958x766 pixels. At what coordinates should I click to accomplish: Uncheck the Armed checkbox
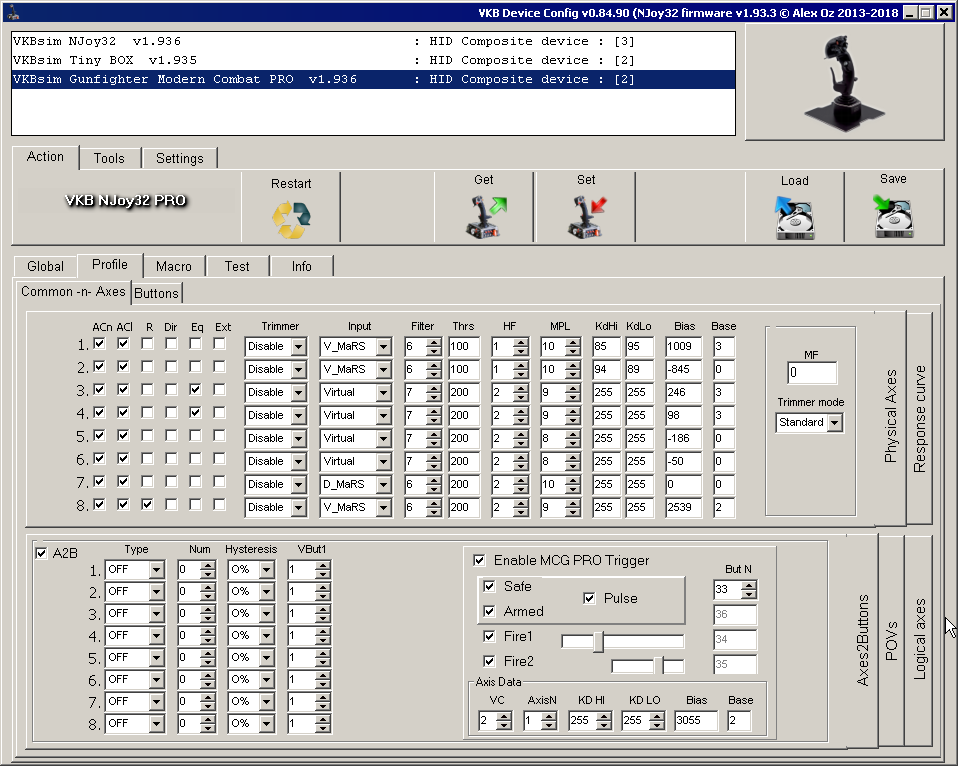point(489,611)
